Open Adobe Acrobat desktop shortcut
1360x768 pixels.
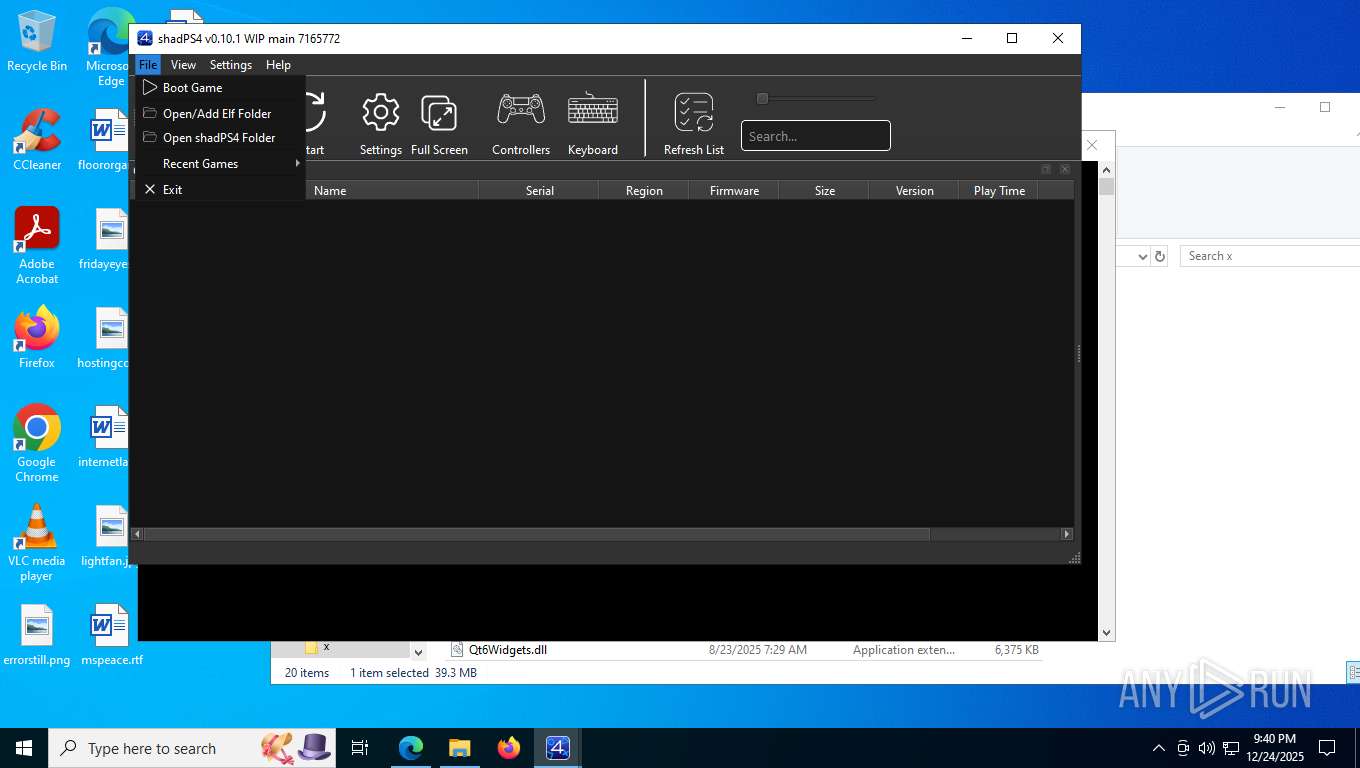coord(37,246)
